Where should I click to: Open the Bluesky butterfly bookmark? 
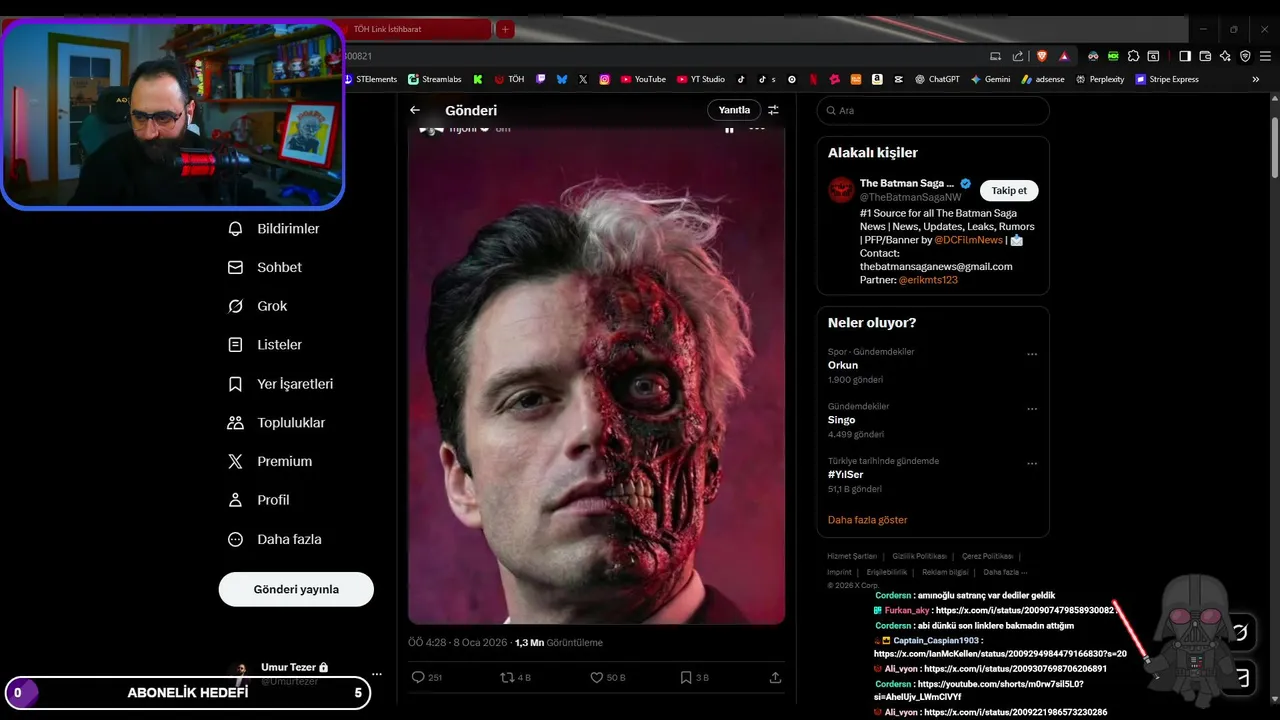(562, 79)
